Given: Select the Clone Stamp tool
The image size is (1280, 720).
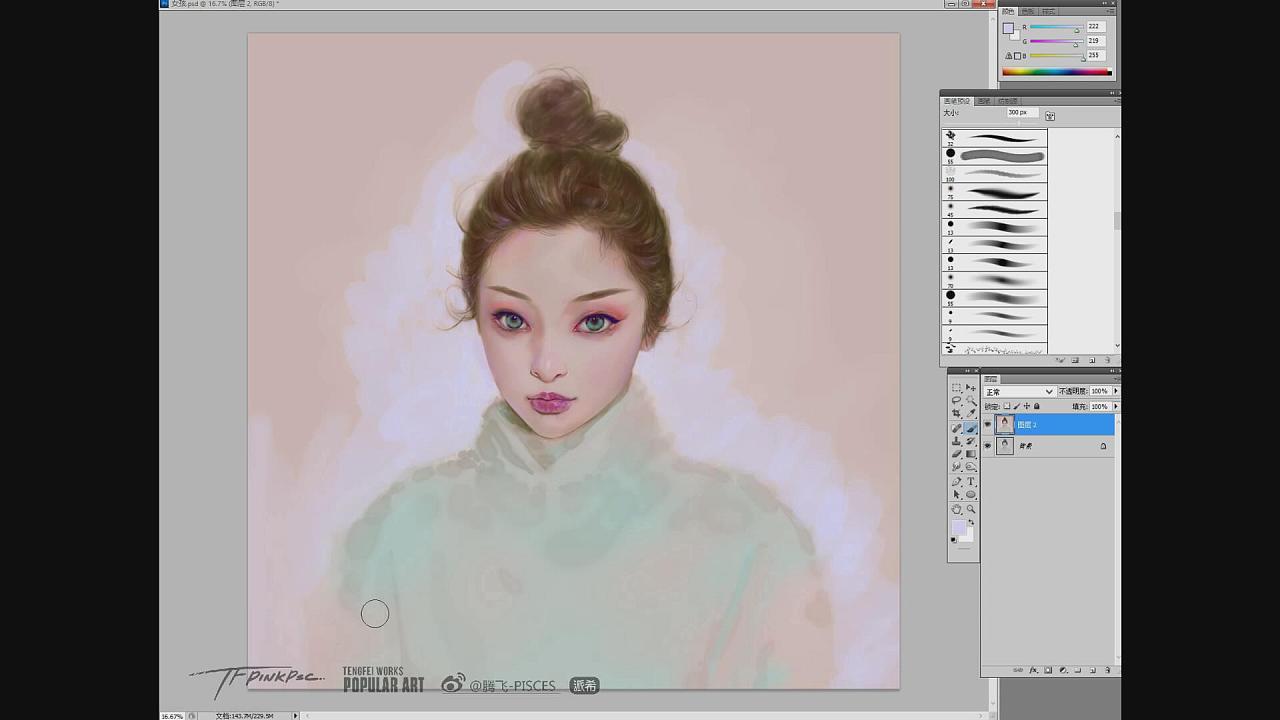Looking at the screenshot, I should click(x=956, y=441).
